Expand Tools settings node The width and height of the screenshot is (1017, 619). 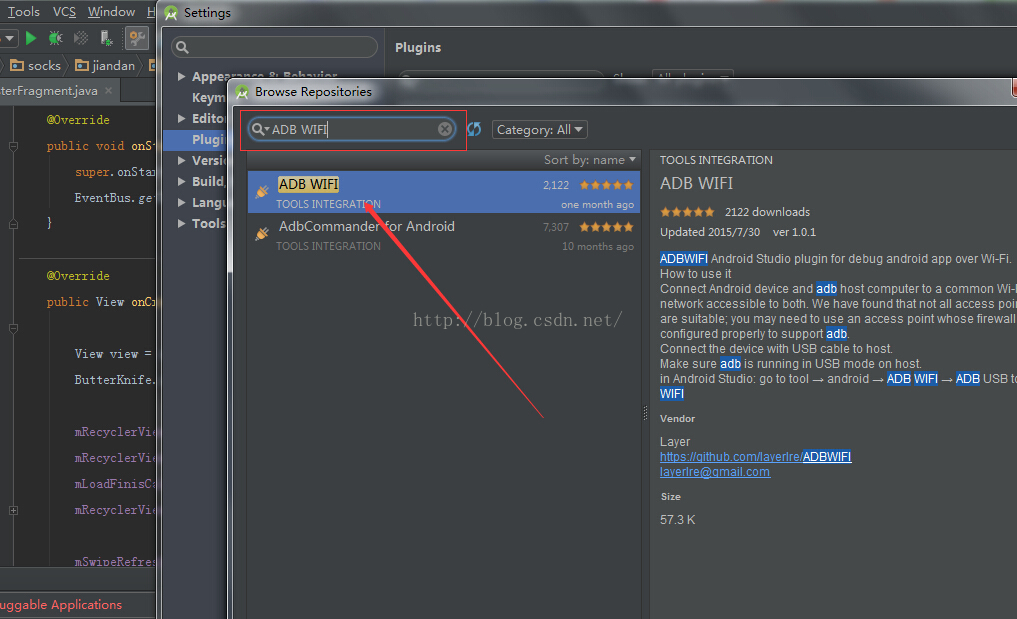point(182,223)
